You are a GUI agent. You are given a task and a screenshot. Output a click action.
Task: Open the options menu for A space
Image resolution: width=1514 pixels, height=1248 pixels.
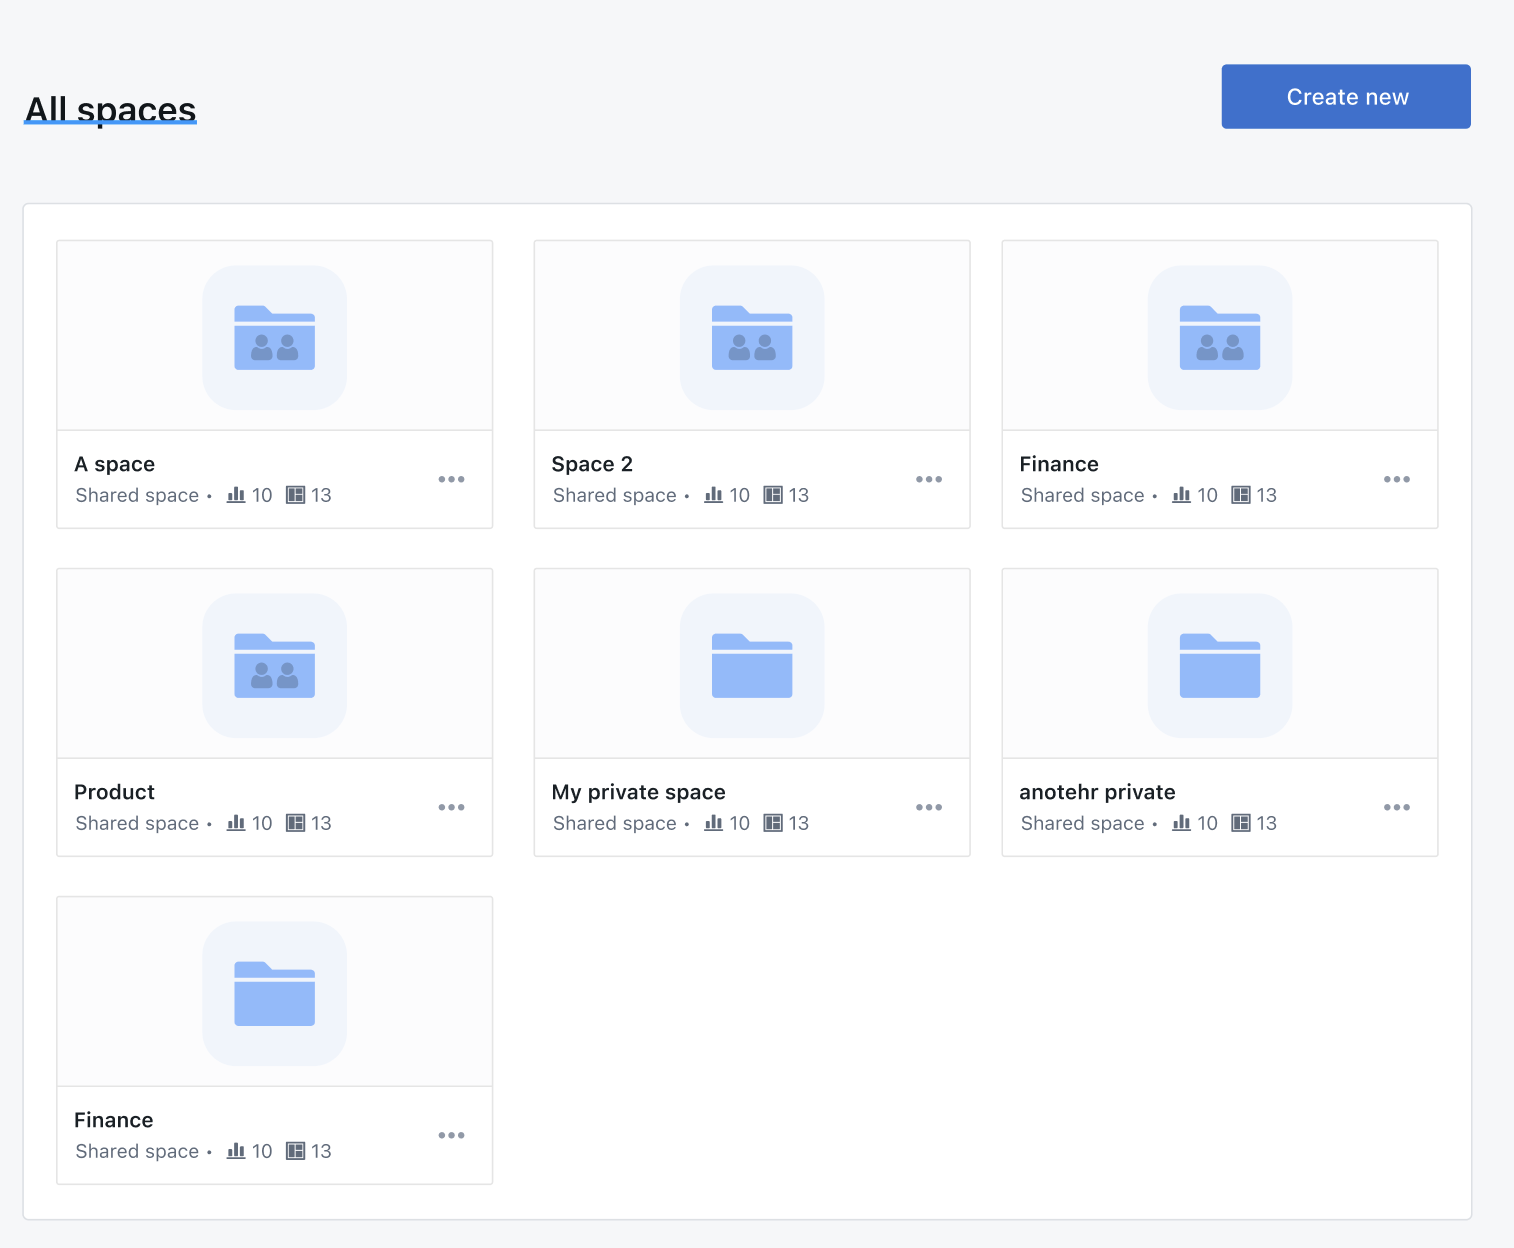pos(451,479)
